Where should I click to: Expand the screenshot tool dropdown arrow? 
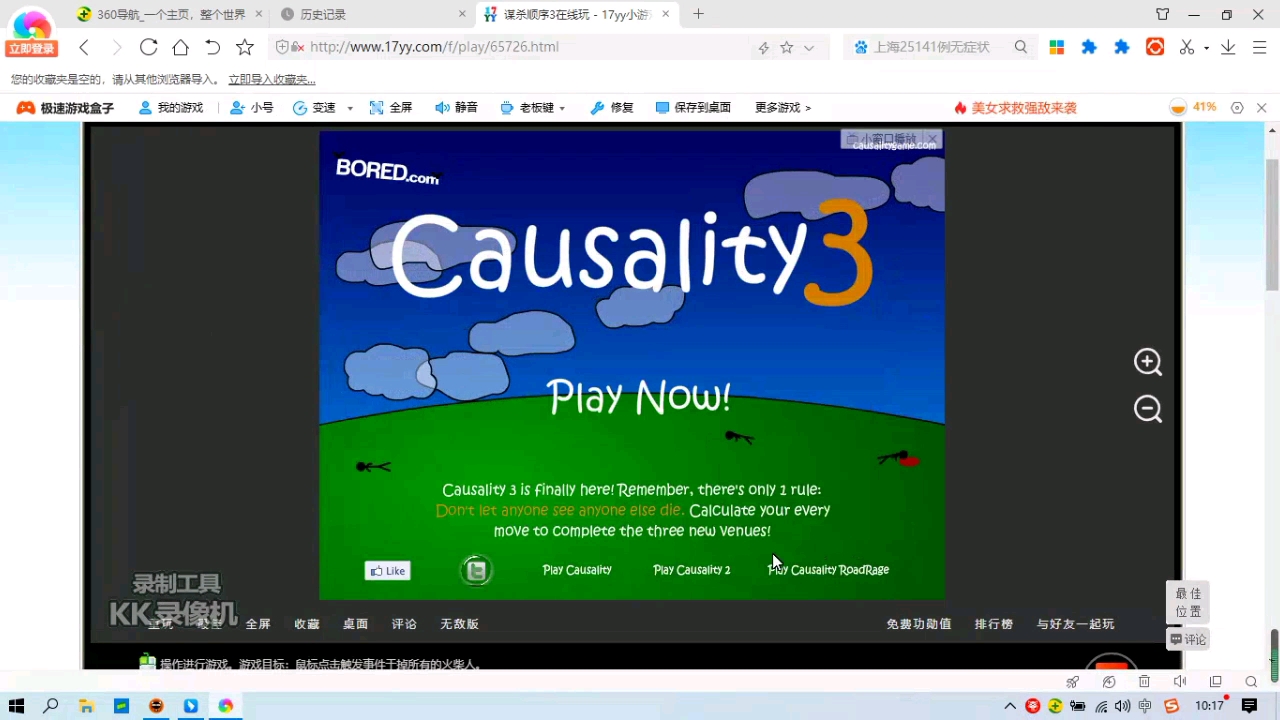click(1206, 48)
